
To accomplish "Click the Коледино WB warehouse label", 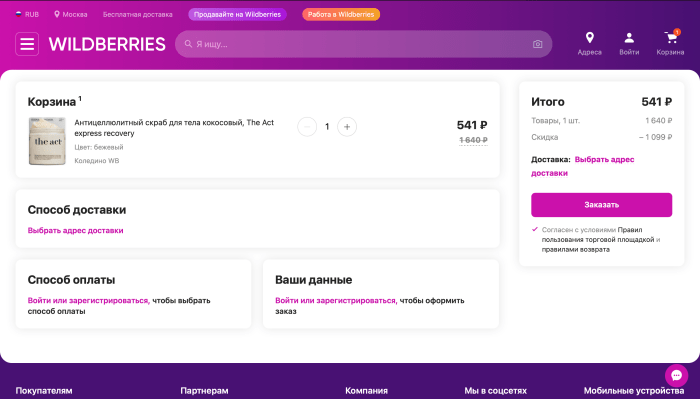I will point(96,160).
